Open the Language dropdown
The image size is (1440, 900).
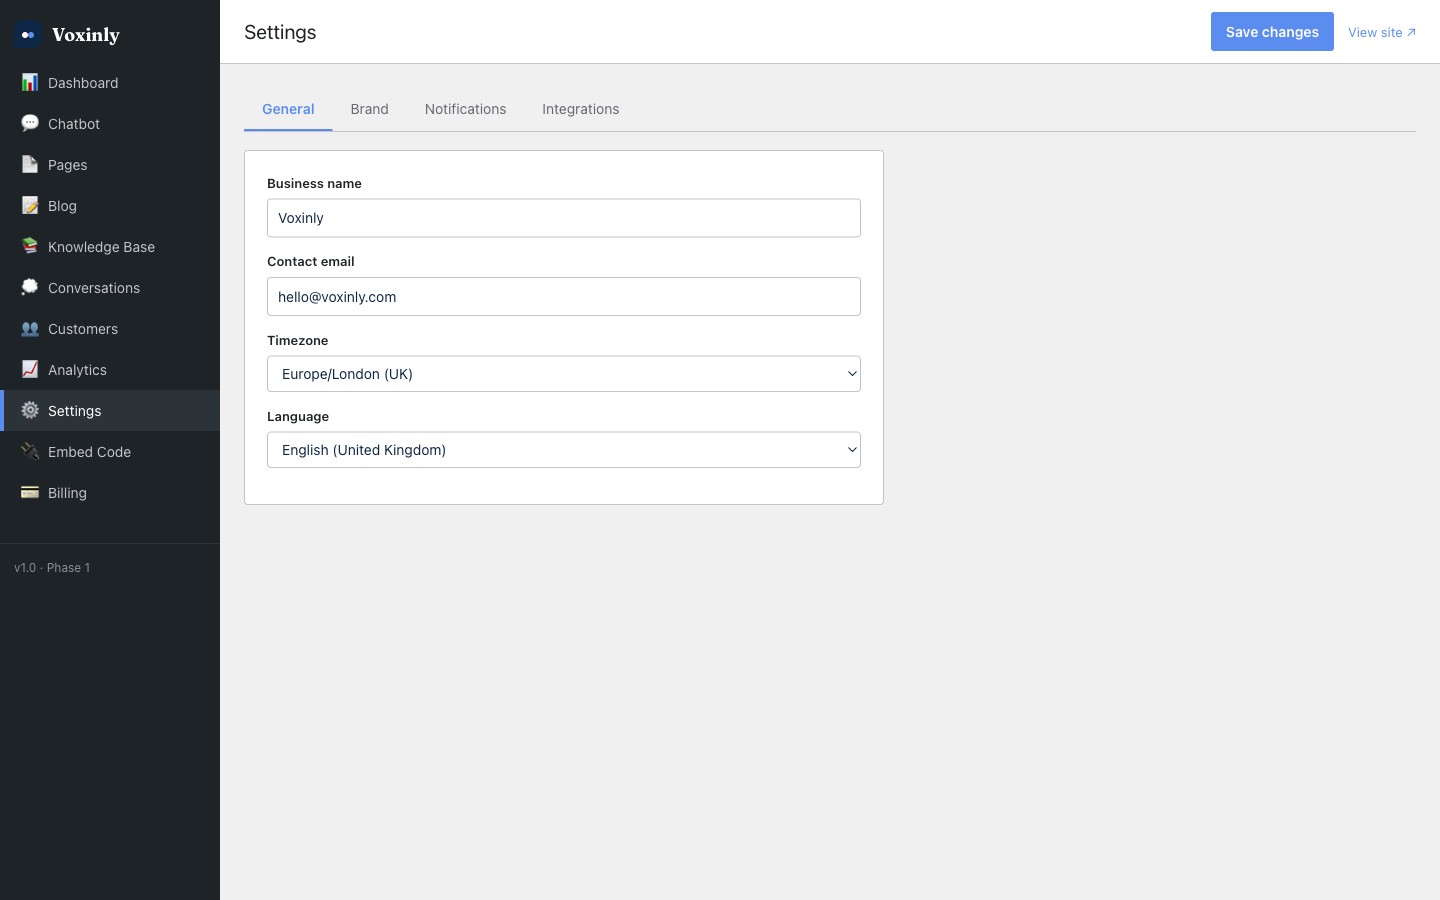pos(564,450)
